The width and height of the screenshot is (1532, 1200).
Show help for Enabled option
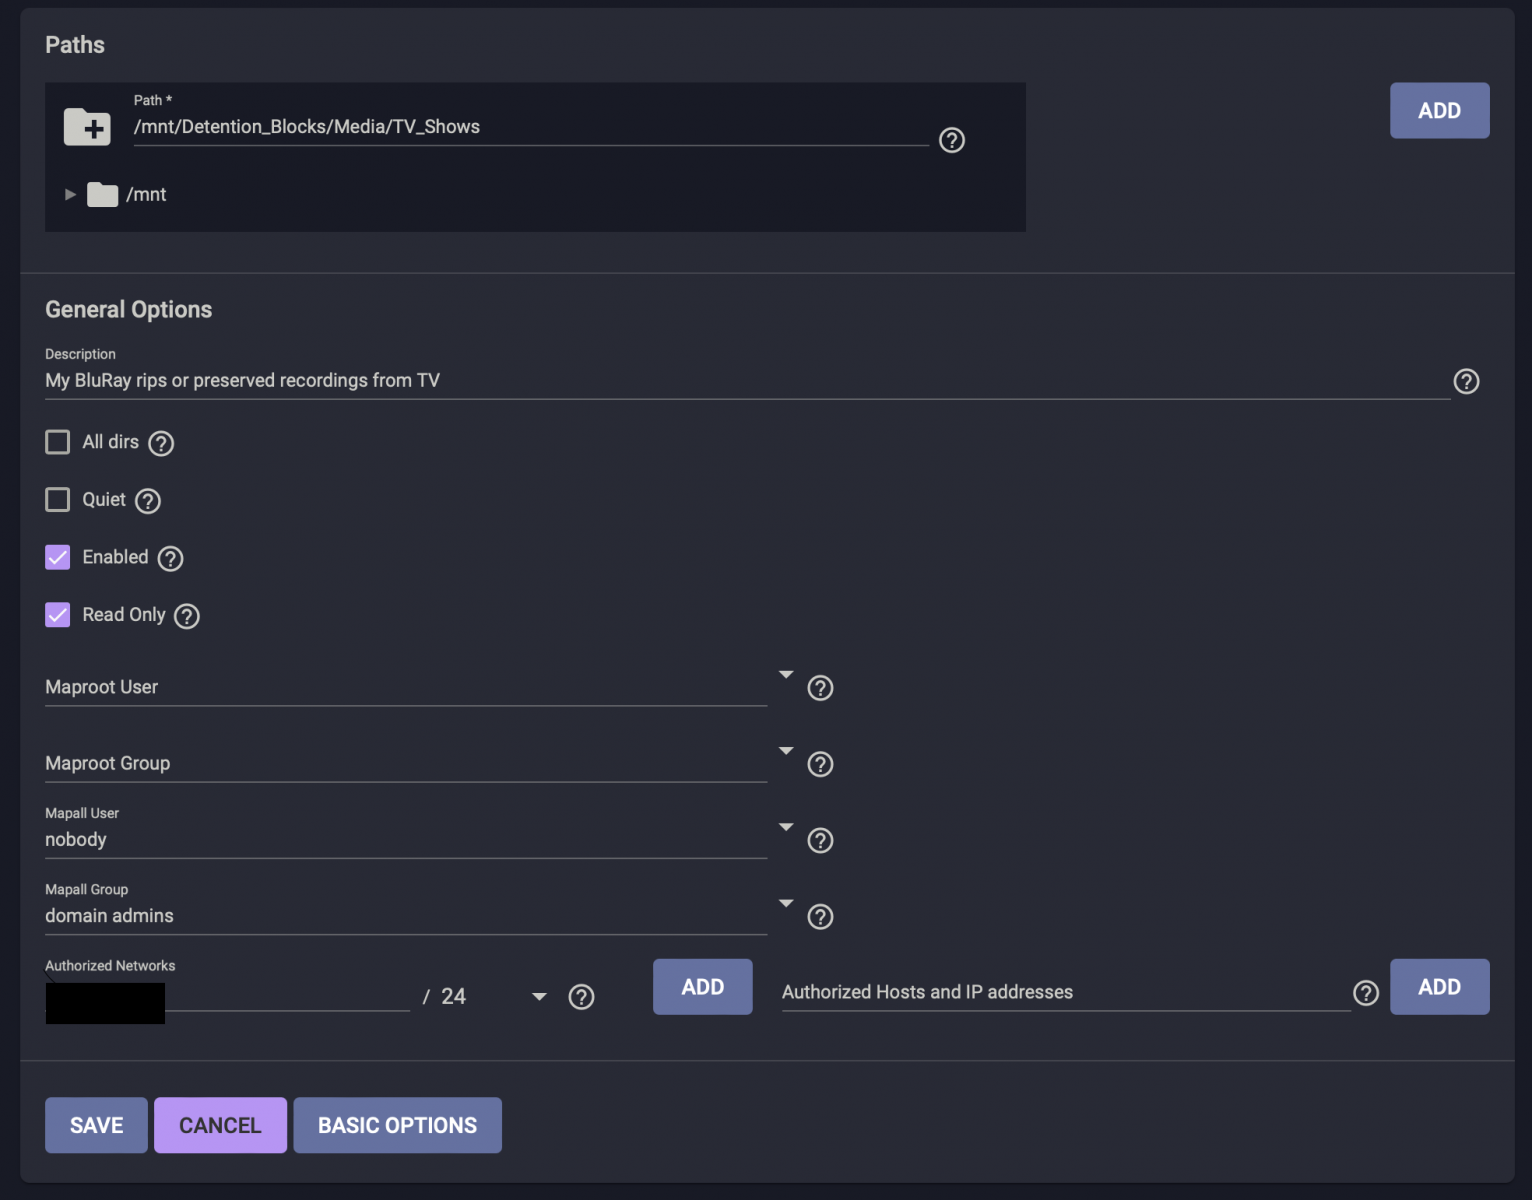point(171,559)
